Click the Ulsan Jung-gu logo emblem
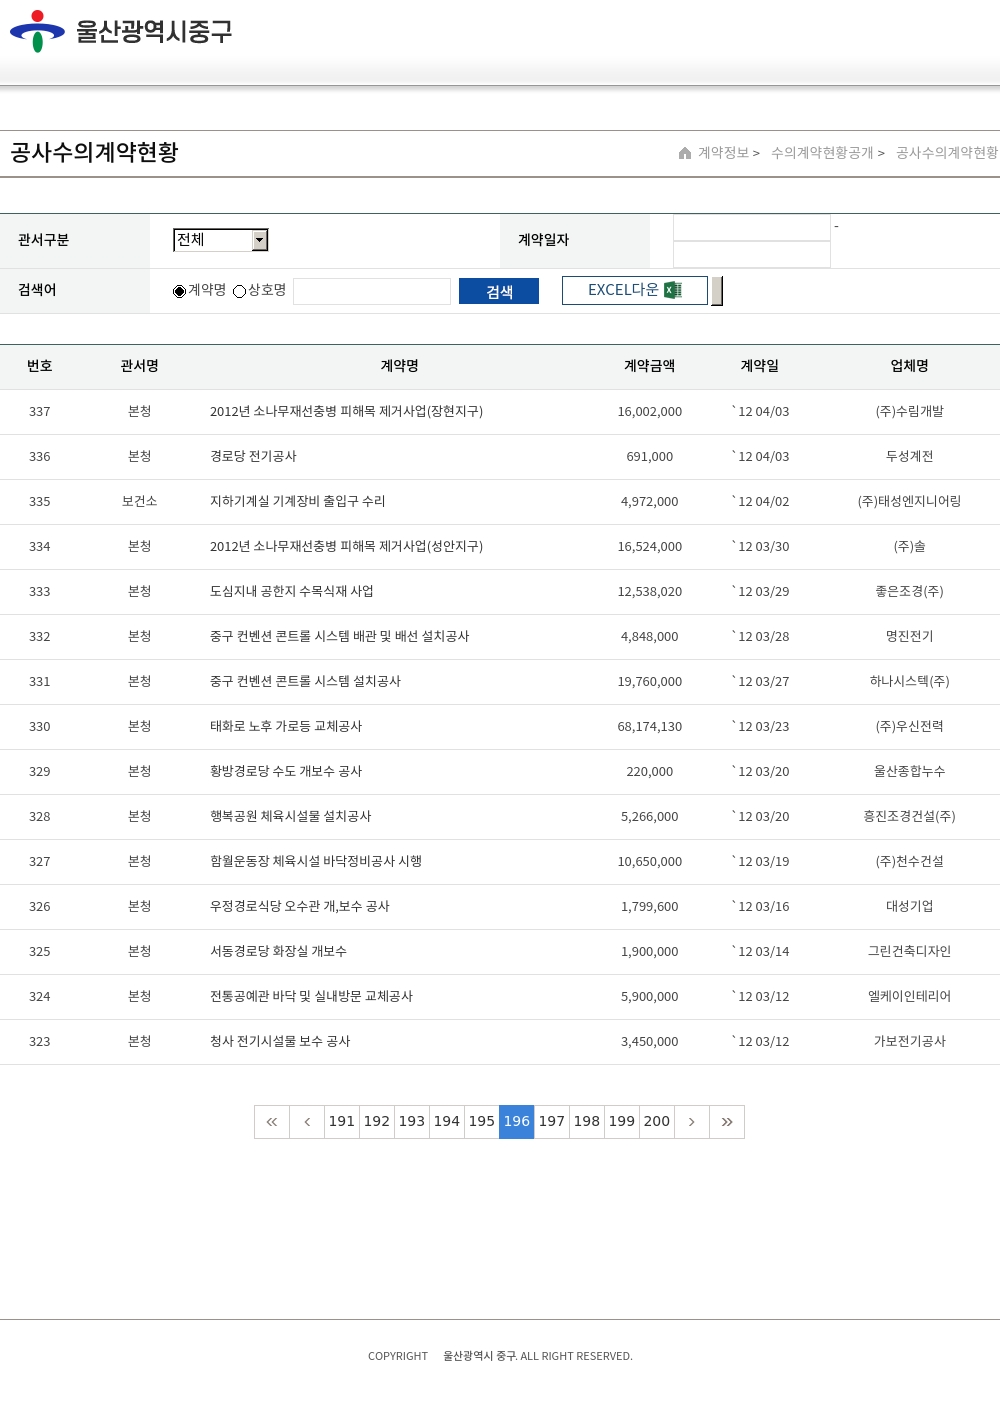This screenshot has width=1000, height=1420. [x=37, y=31]
